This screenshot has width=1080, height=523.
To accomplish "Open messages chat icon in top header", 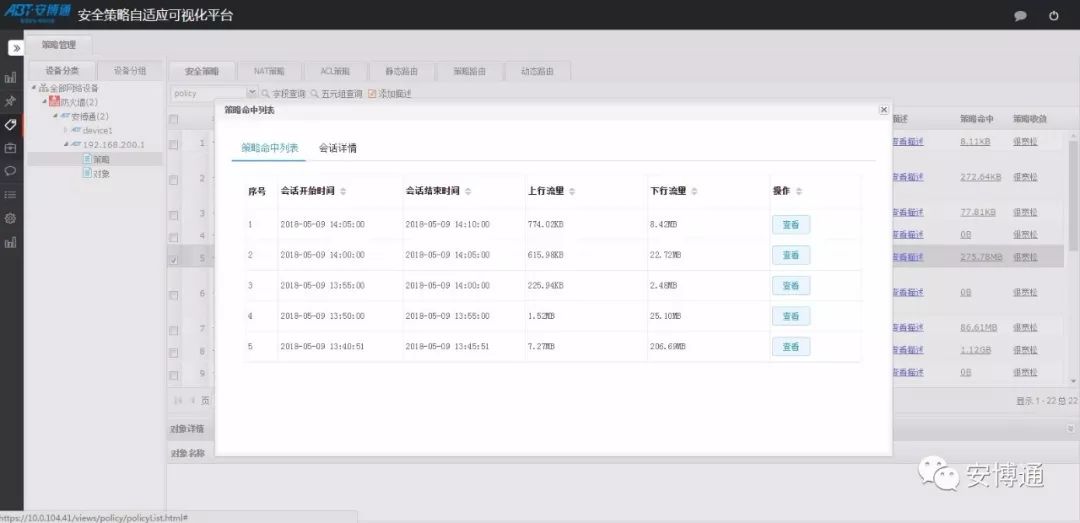I will pos(1020,16).
